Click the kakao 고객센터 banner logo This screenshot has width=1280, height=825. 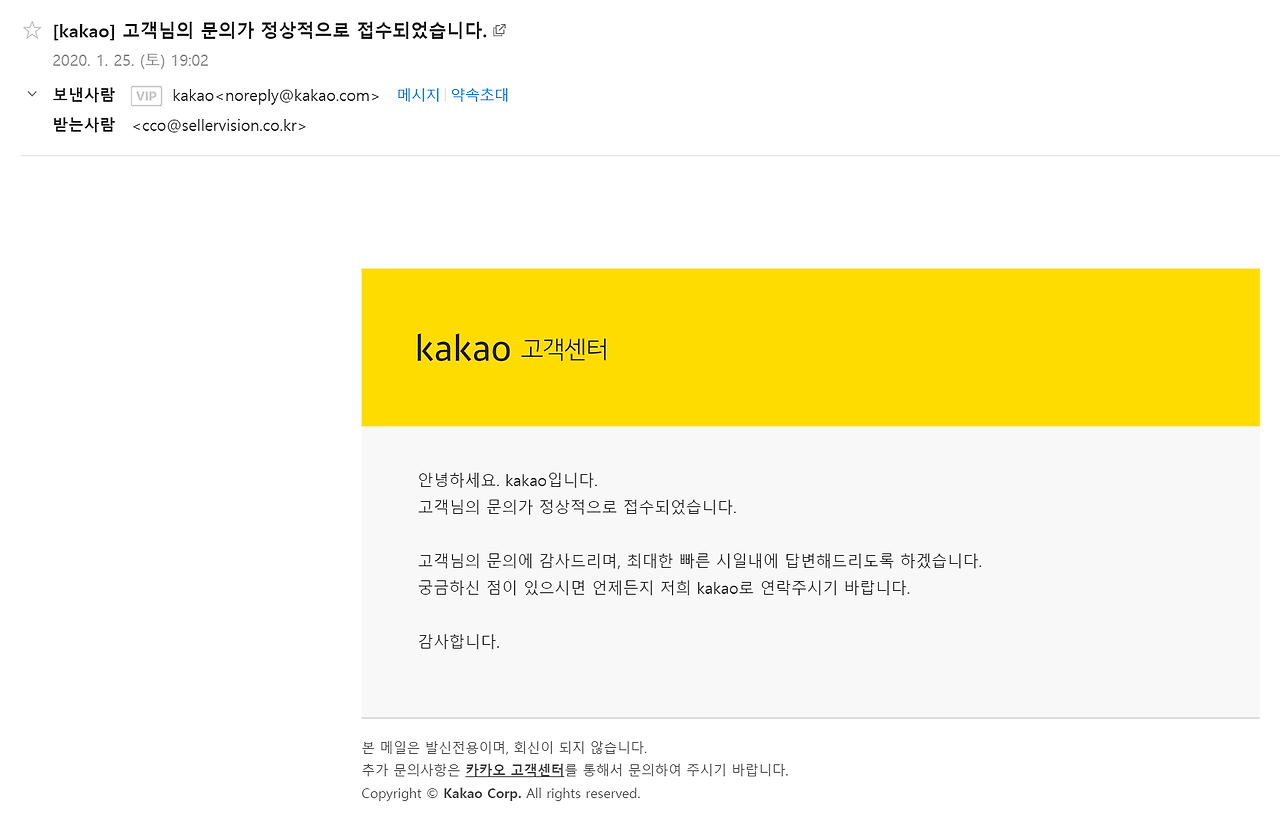(512, 349)
